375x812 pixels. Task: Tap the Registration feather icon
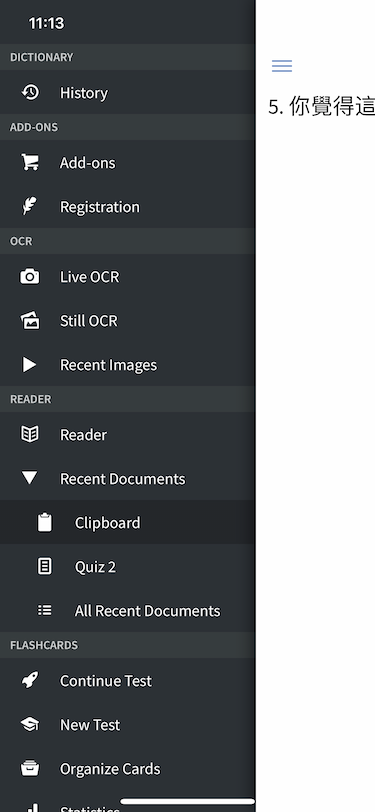tap(29, 206)
